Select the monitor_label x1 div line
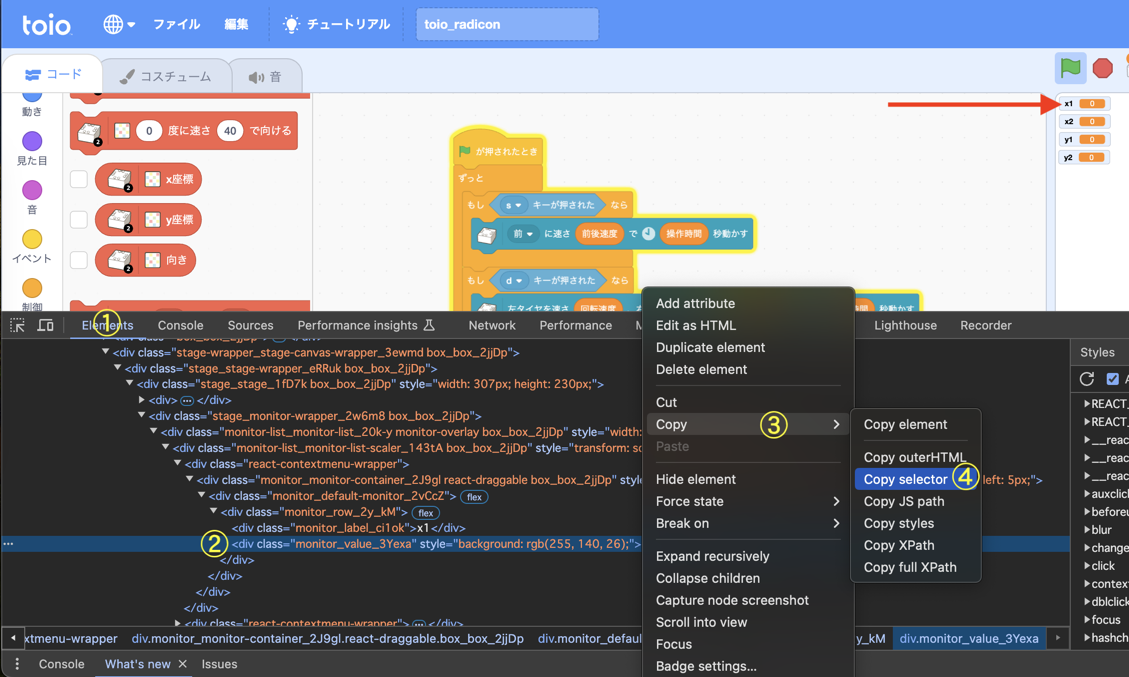Image resolution: width=1129 pixels, height=677 pixels. click(x=348, y=528)
